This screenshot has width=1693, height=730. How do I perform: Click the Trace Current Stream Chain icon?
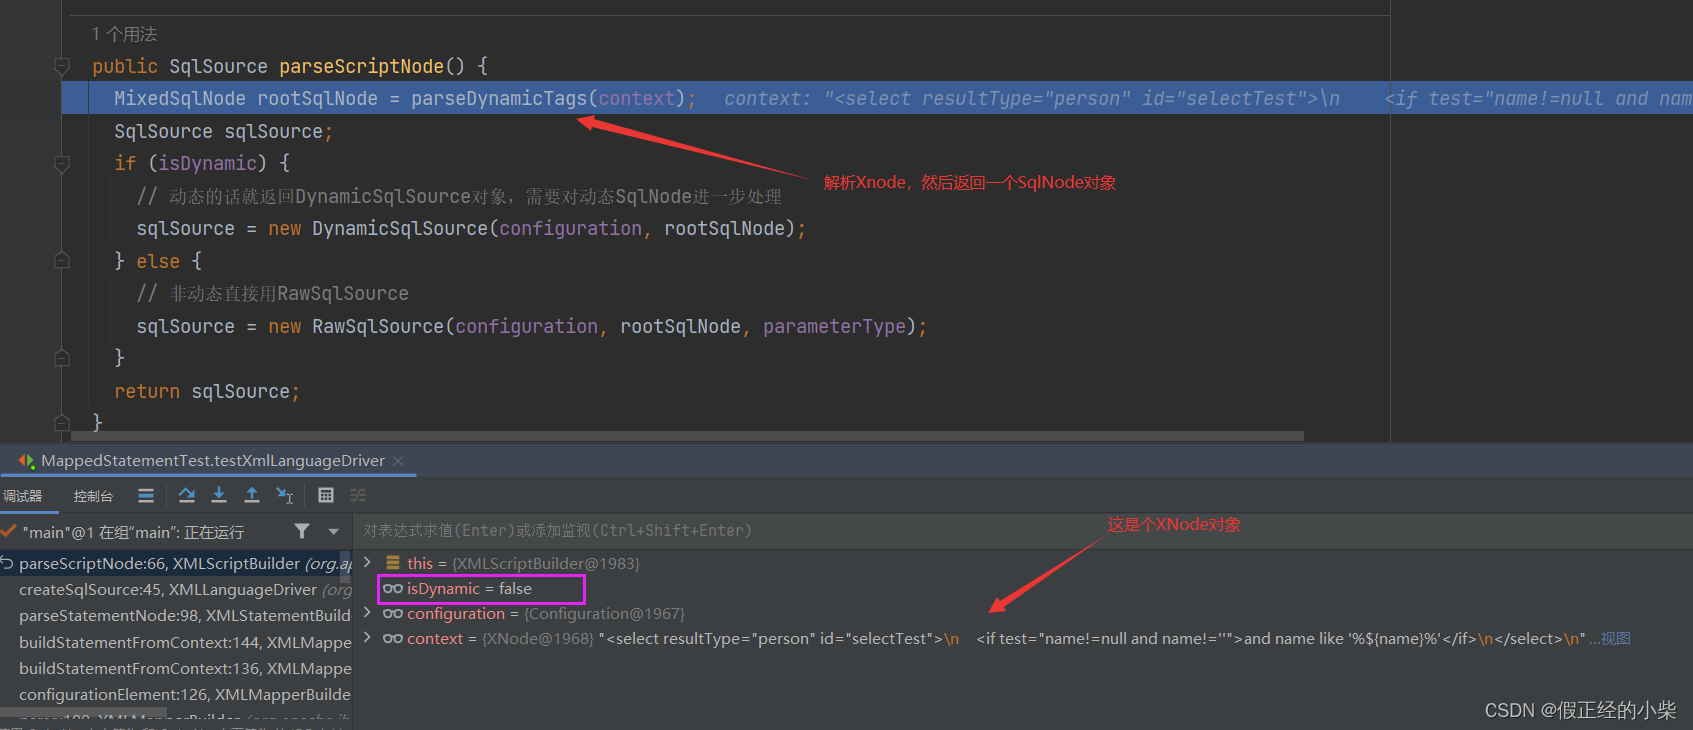pyautogui.click(x=358, y=495)
